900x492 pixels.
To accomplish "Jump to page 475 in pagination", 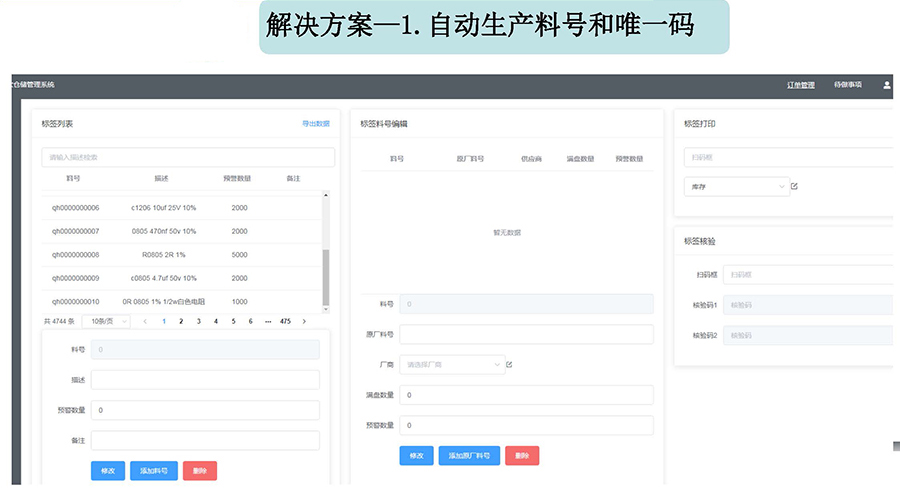I will pos(285,321).
